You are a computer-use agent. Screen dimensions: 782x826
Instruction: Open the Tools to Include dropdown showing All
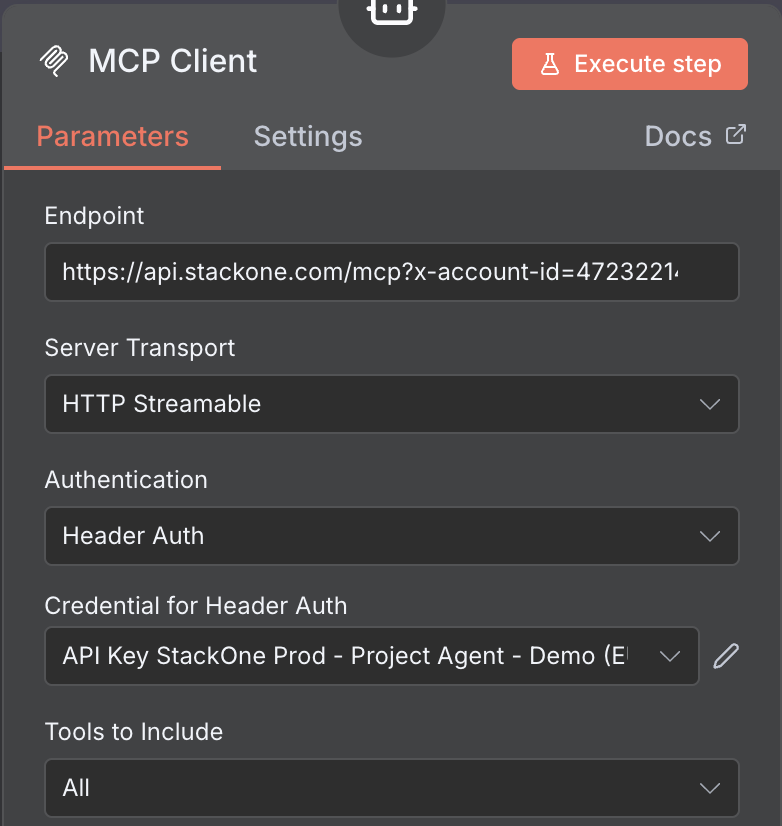pyautogui.click(x=391, y=788)
